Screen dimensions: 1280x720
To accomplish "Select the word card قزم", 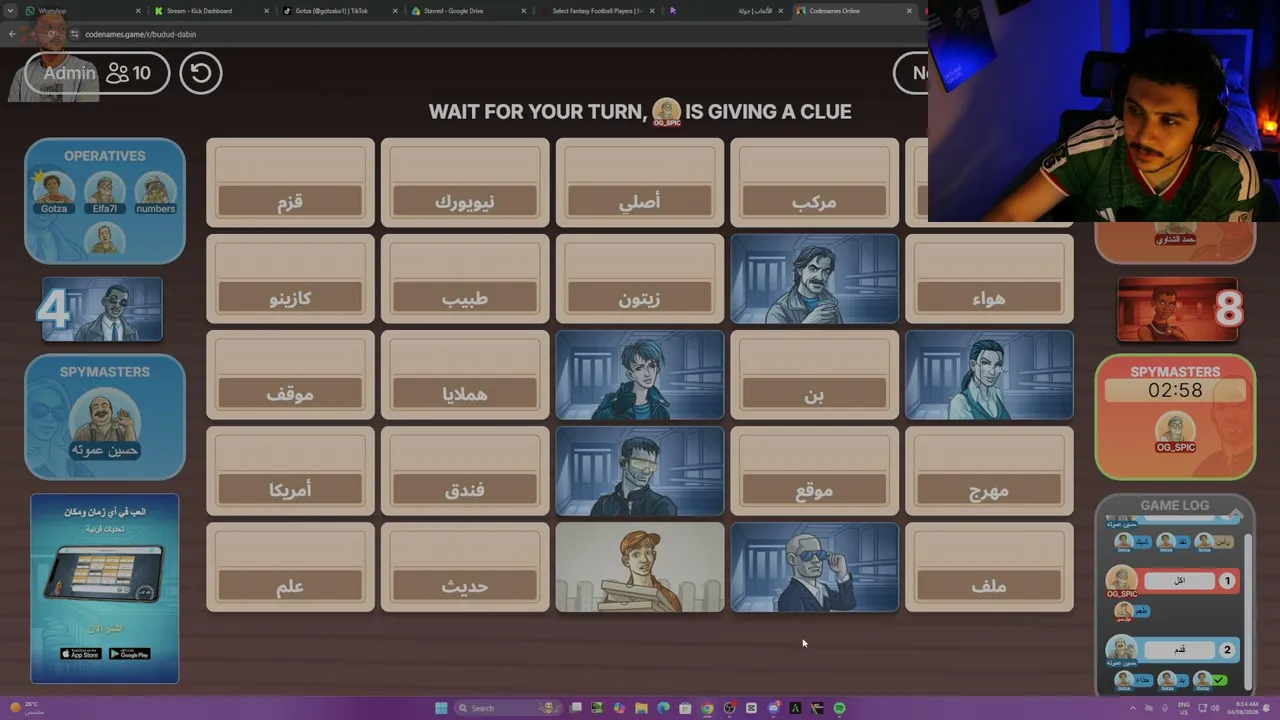I will pyautogui.click(x=290, y=183).
